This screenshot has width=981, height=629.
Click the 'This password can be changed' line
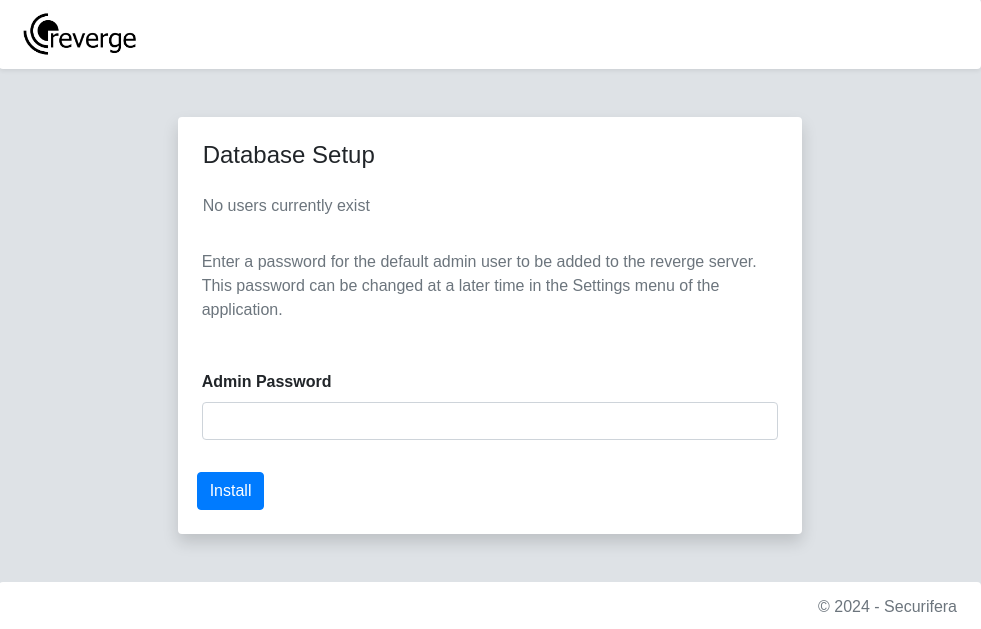point(460,286)
